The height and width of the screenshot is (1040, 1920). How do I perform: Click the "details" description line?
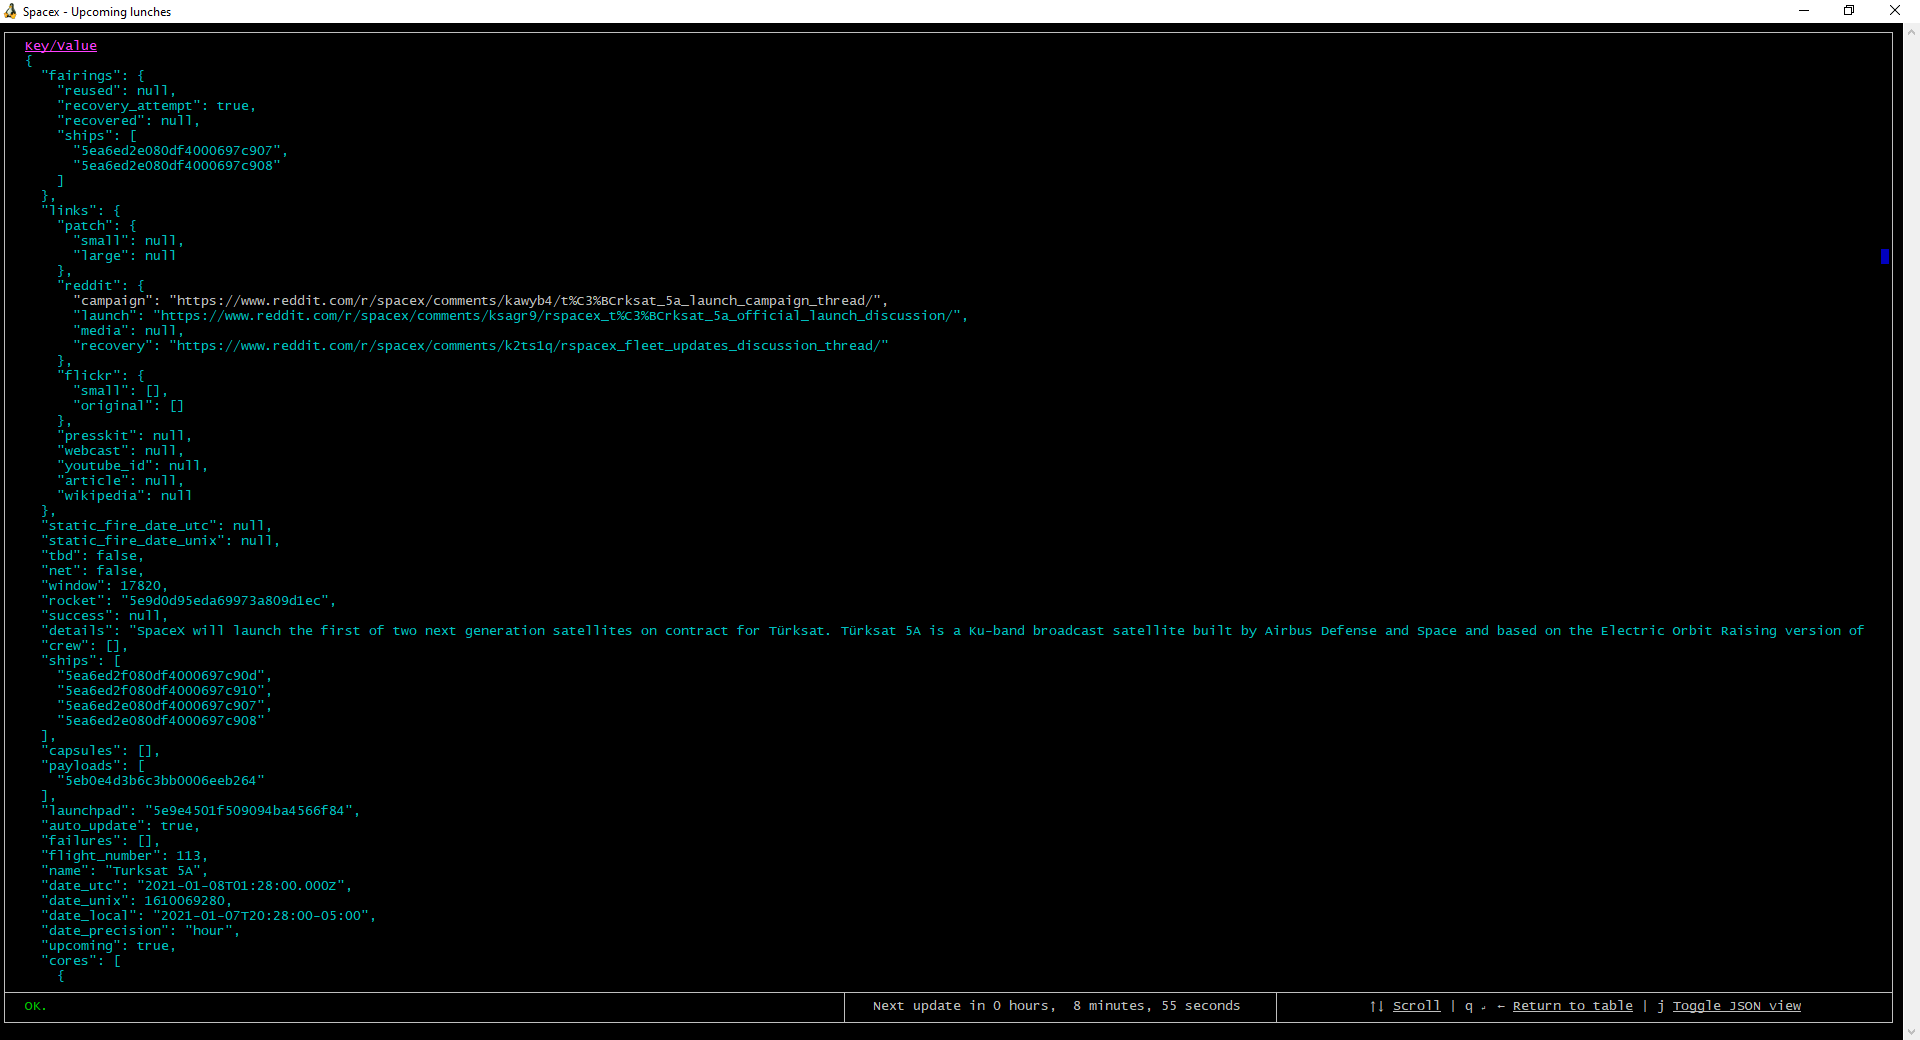pyautogui.click(x=953, y=631)
